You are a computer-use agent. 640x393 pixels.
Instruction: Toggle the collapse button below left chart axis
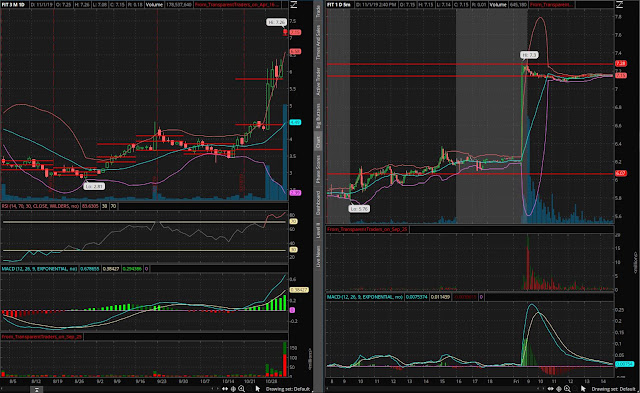tap(36, 390)
